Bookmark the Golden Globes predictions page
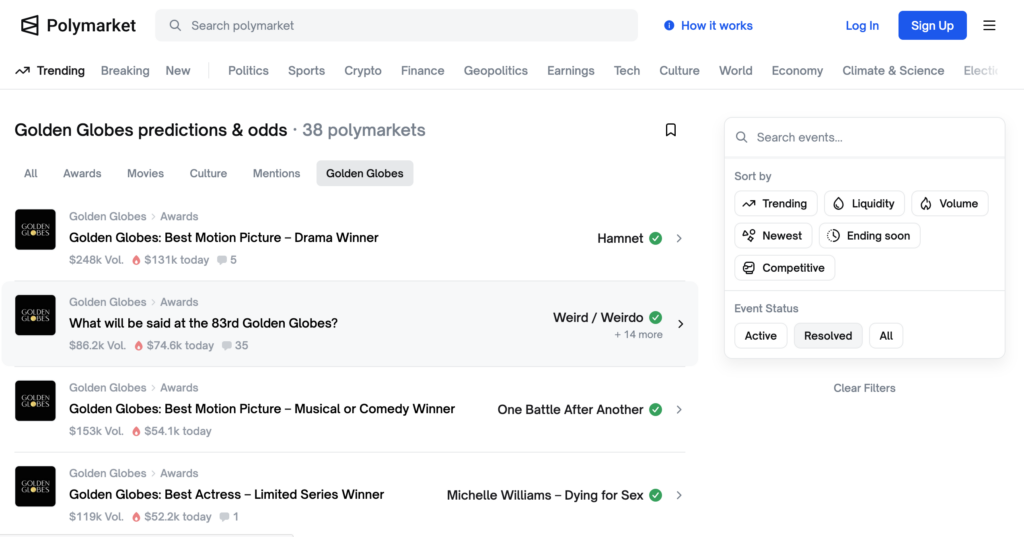The image size is (1024, 537). 671,130
